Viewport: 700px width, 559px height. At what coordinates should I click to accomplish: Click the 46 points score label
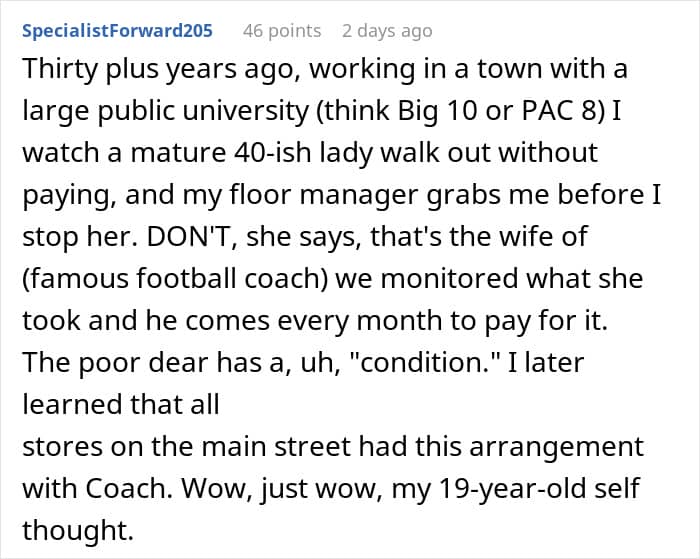click(x=282, y=30)
